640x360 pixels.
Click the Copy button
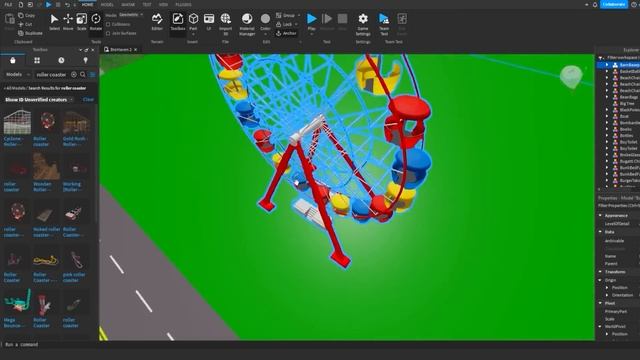point(27,16)
